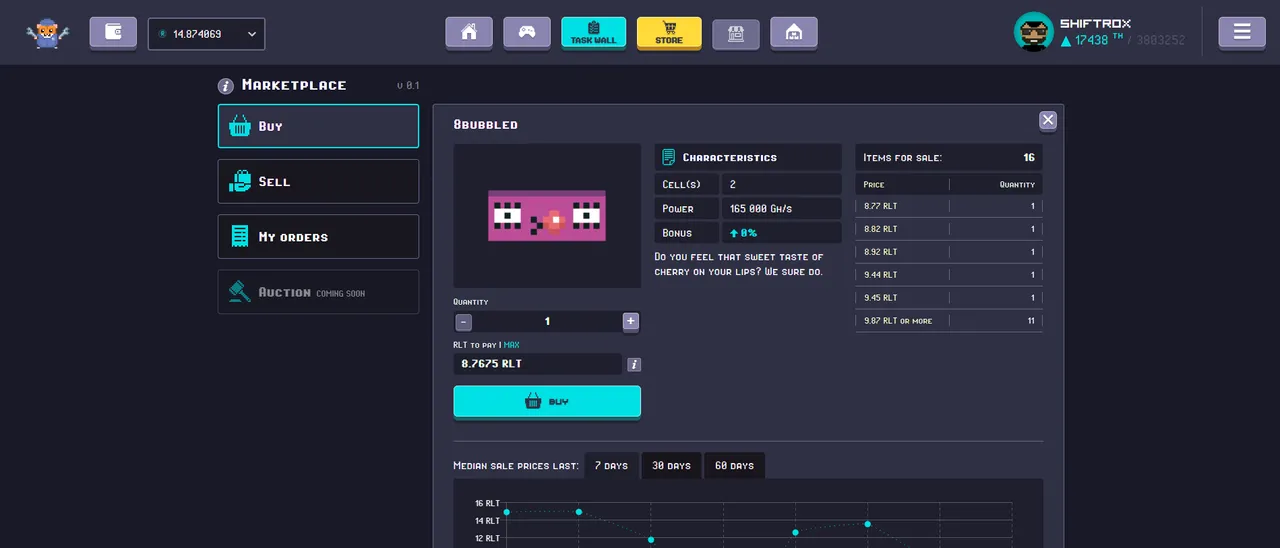
Task: Click the 17438 TH power stat
Action: pos(1091,41)
